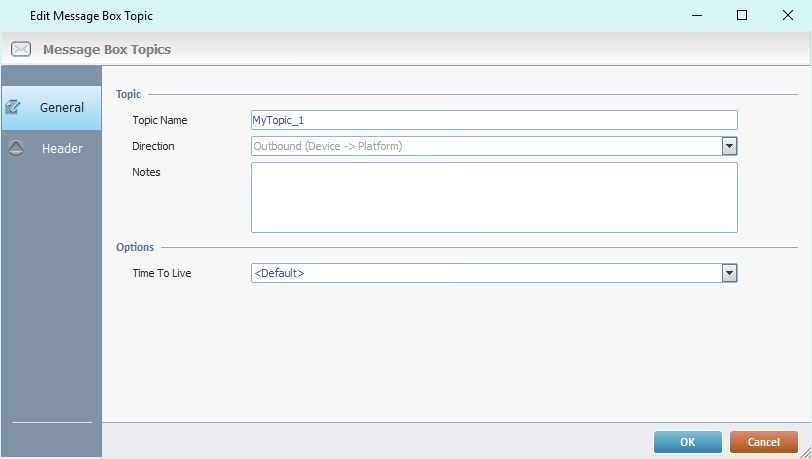Click the envelope icon beside Message Box Topics
Image resolution: width=812 pixels, height=459 pixels.
click(20, 49)
